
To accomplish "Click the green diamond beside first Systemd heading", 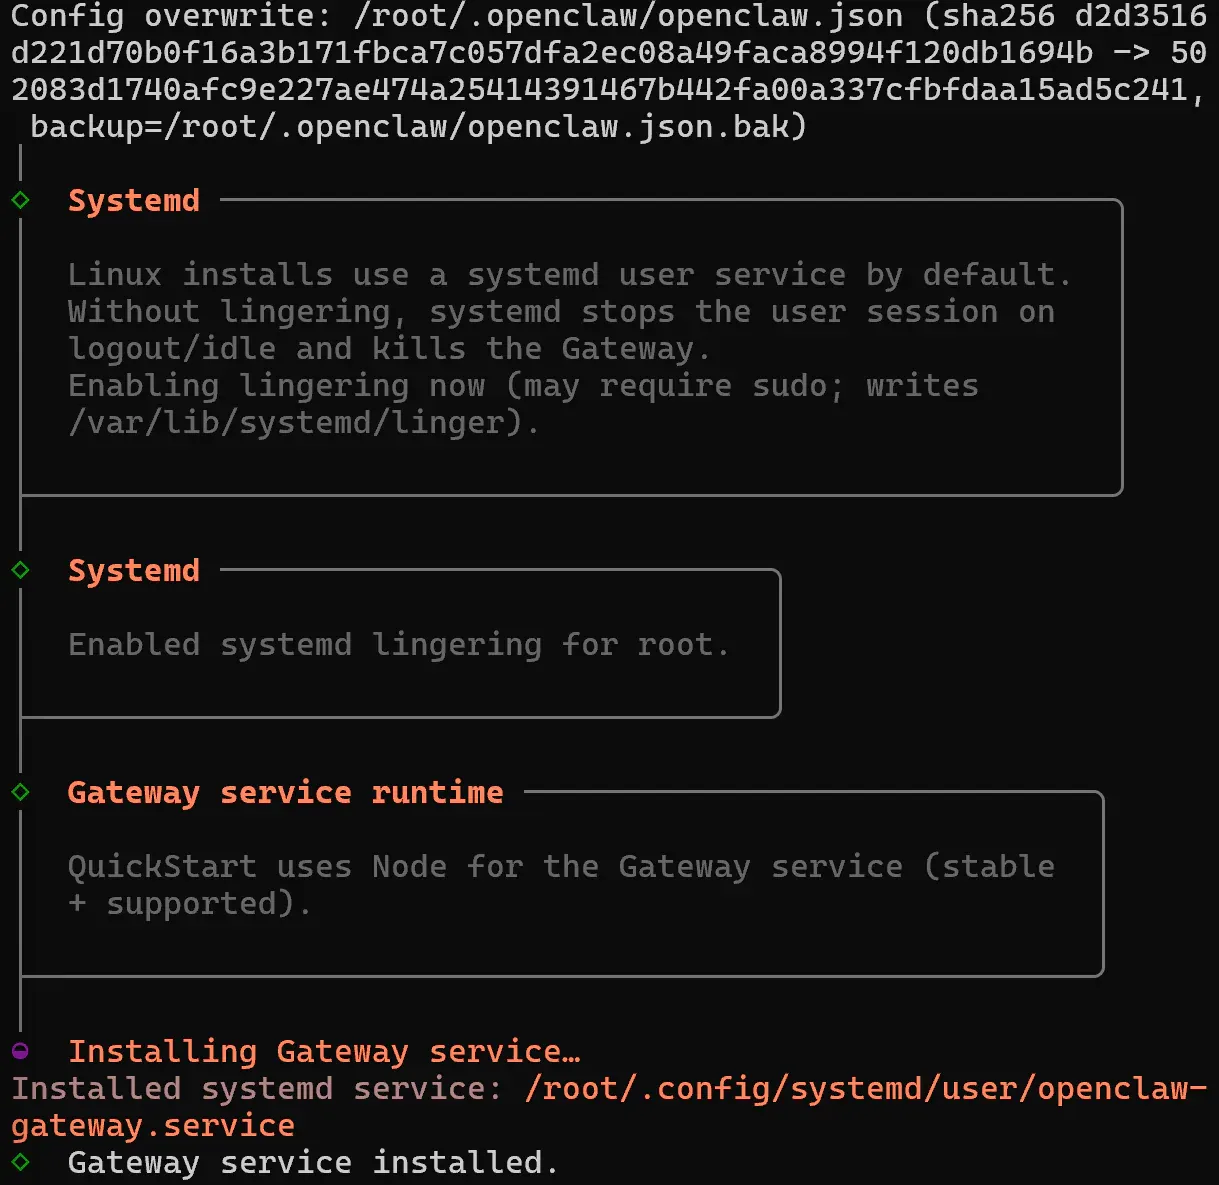I will (x=20, y=200).
